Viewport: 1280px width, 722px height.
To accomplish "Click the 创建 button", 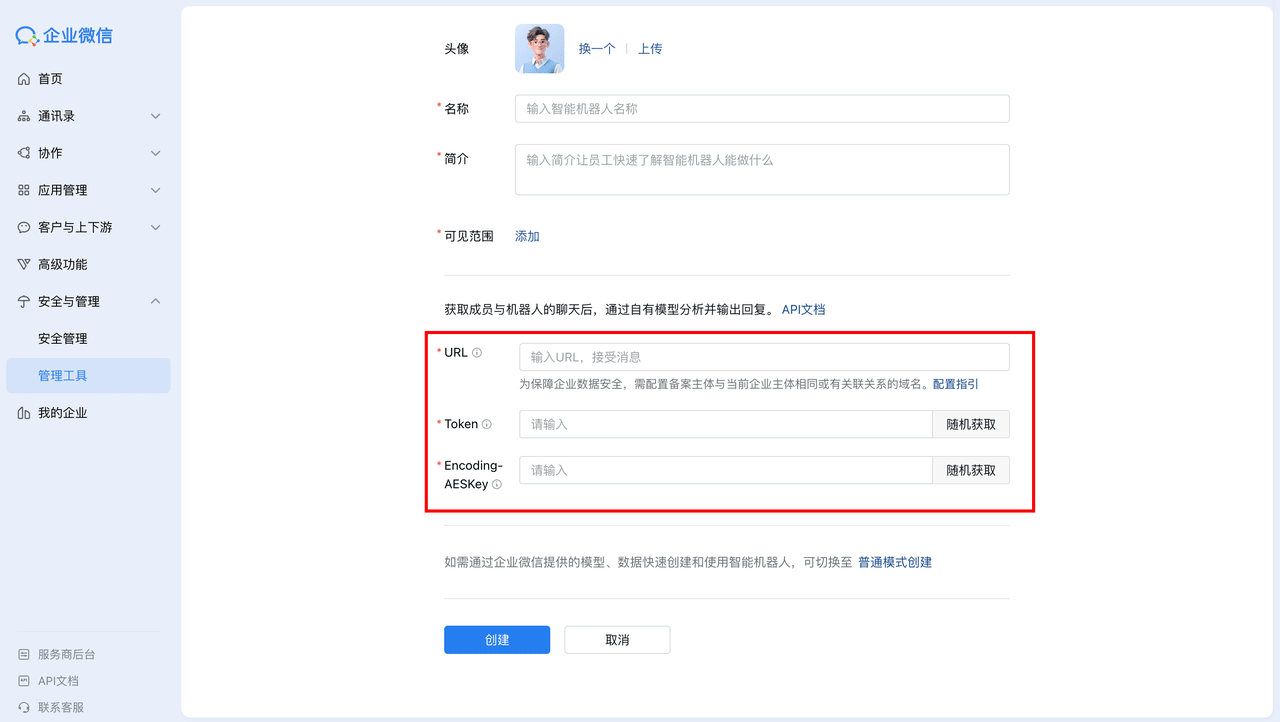I will (497, 639).
